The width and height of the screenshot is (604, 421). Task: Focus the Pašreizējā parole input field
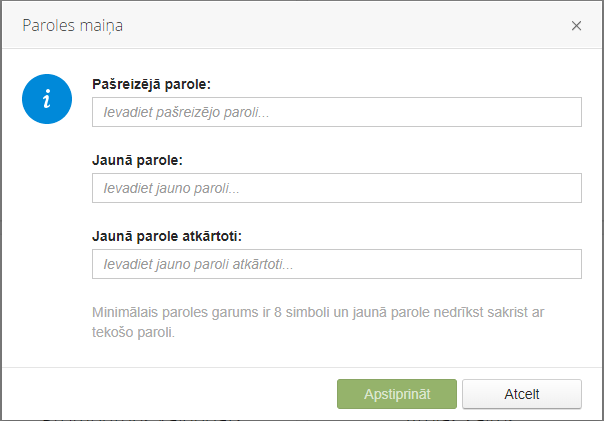click(337, 112)
